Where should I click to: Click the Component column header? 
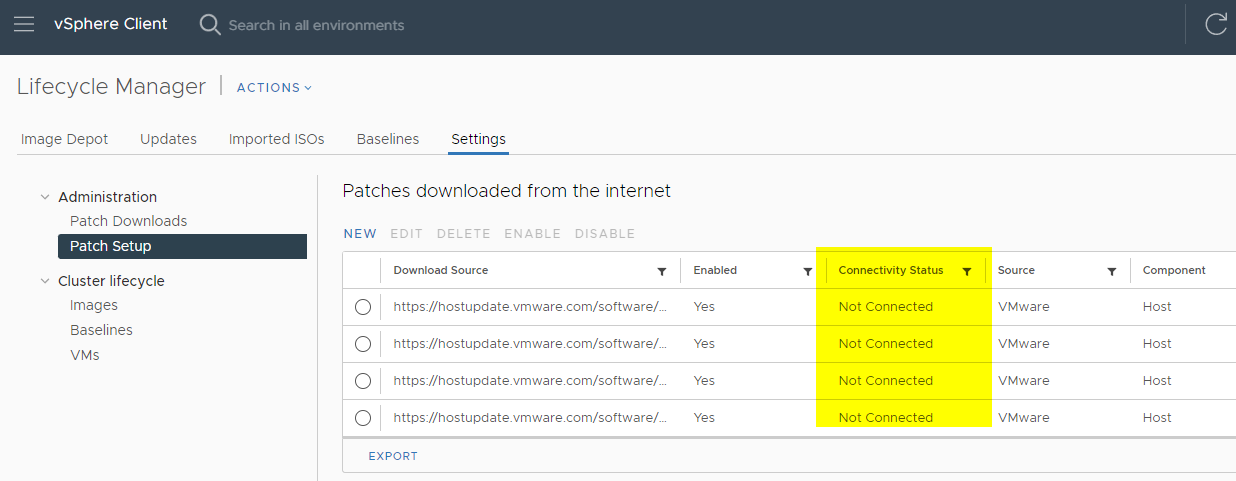[x=1174, y=270]
